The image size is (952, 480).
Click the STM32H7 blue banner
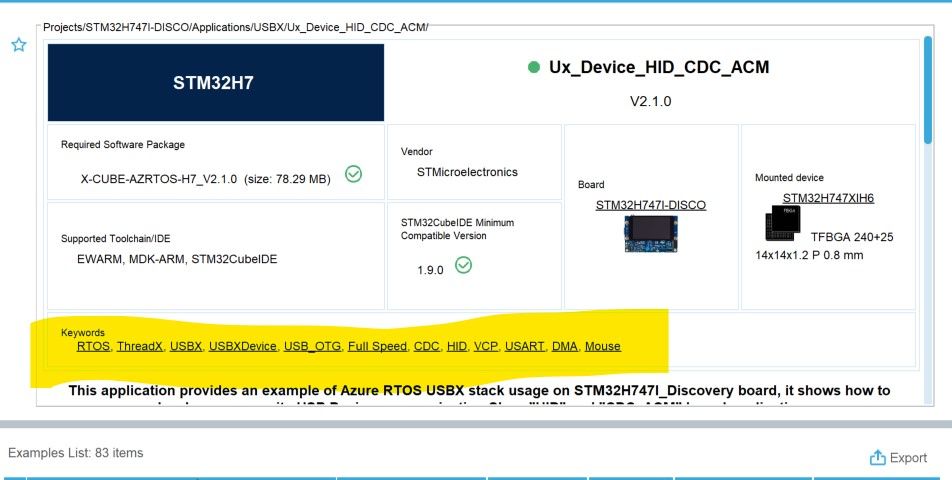tap(216, 83)
